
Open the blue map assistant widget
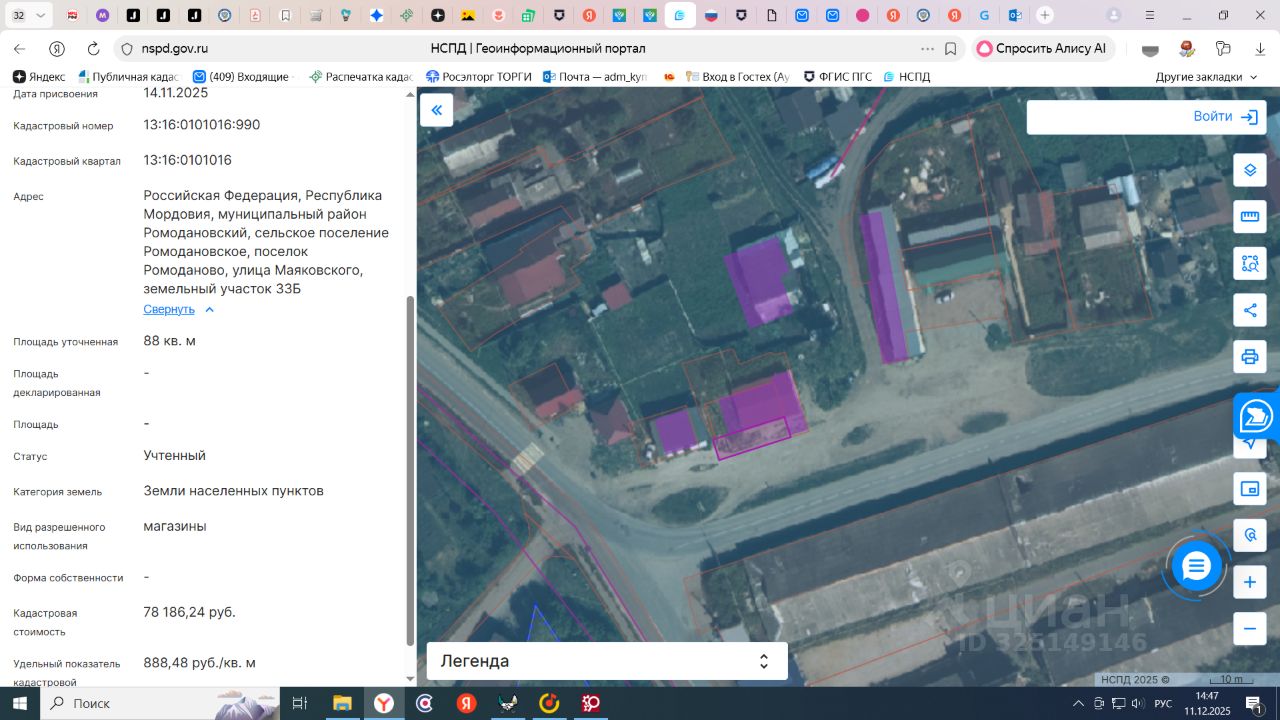(1257, 416)
